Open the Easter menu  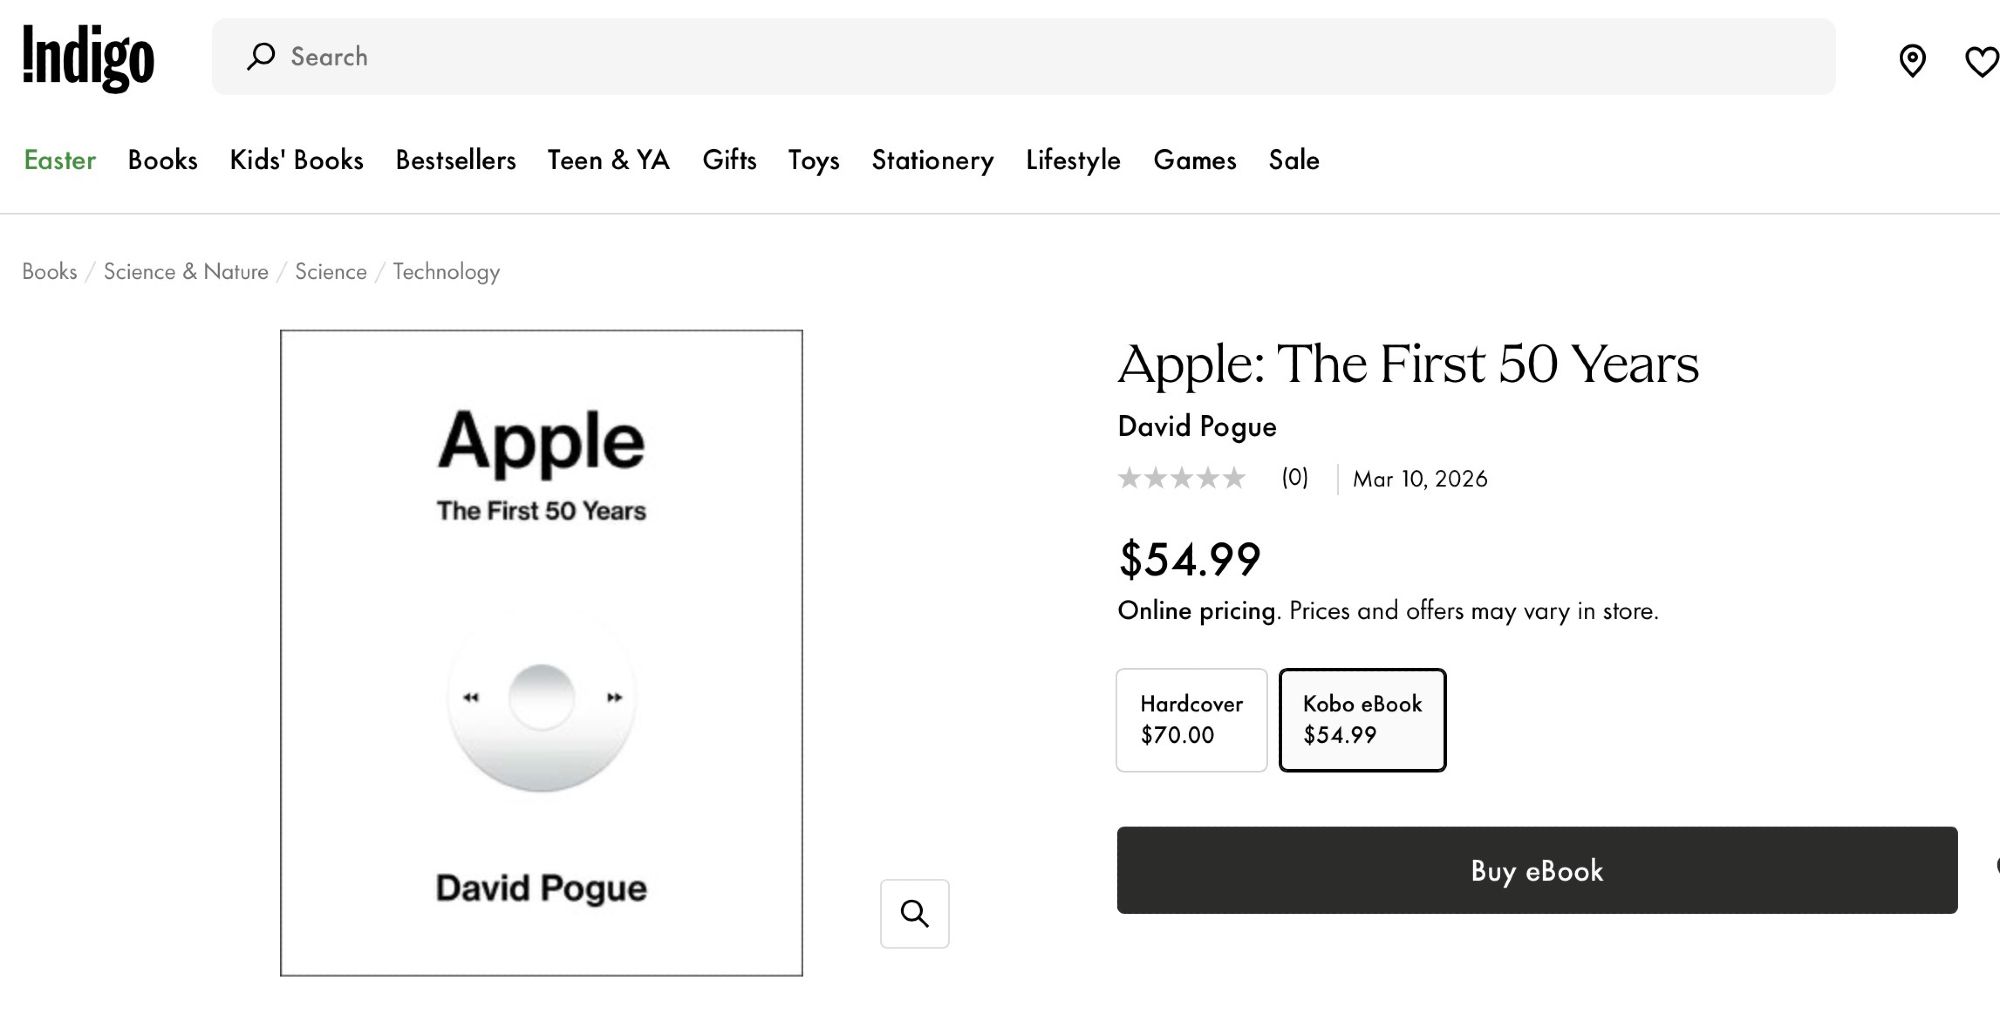pyautogui.click(x=60, y=160)
